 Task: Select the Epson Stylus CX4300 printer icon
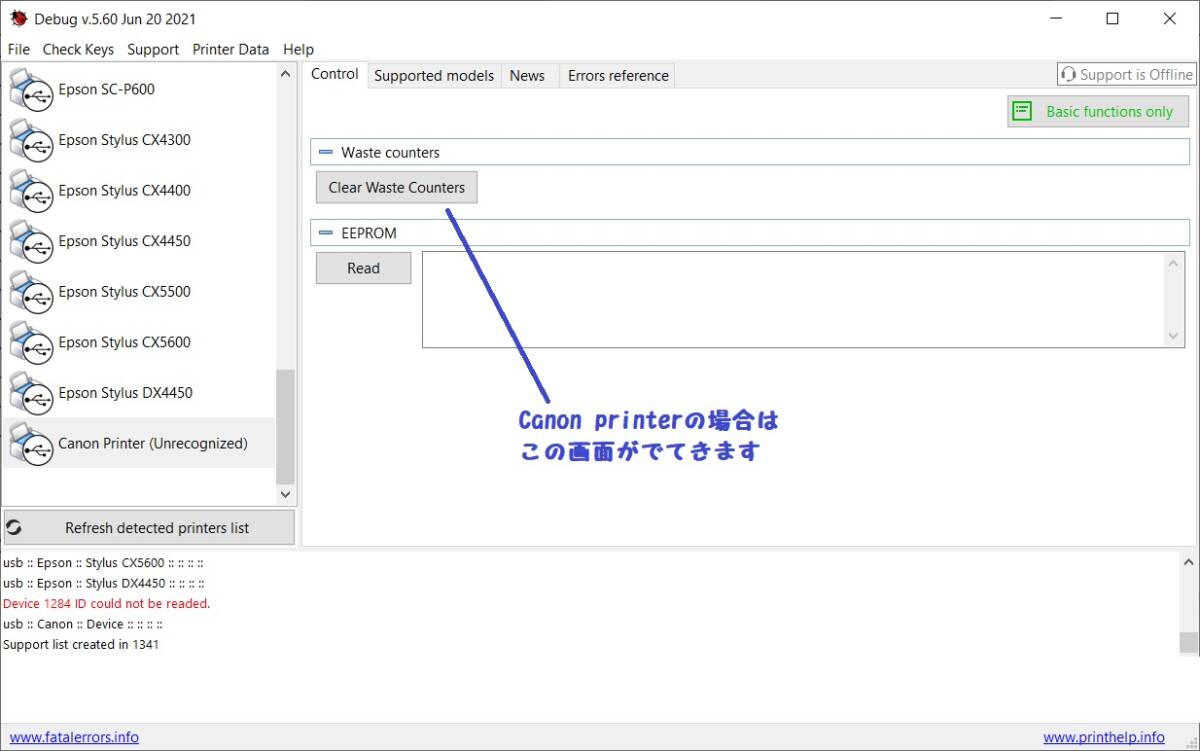click(x=30, y=141)
